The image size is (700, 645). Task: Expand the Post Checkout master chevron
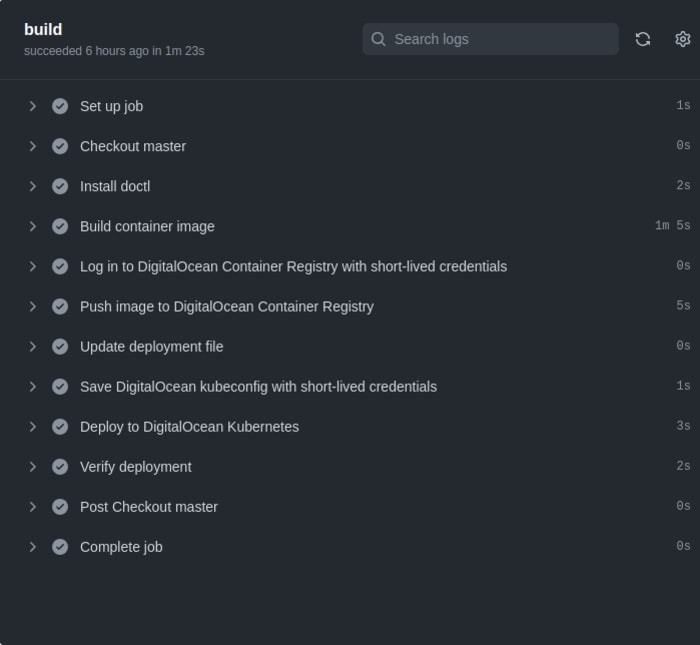tap(32, 506)
